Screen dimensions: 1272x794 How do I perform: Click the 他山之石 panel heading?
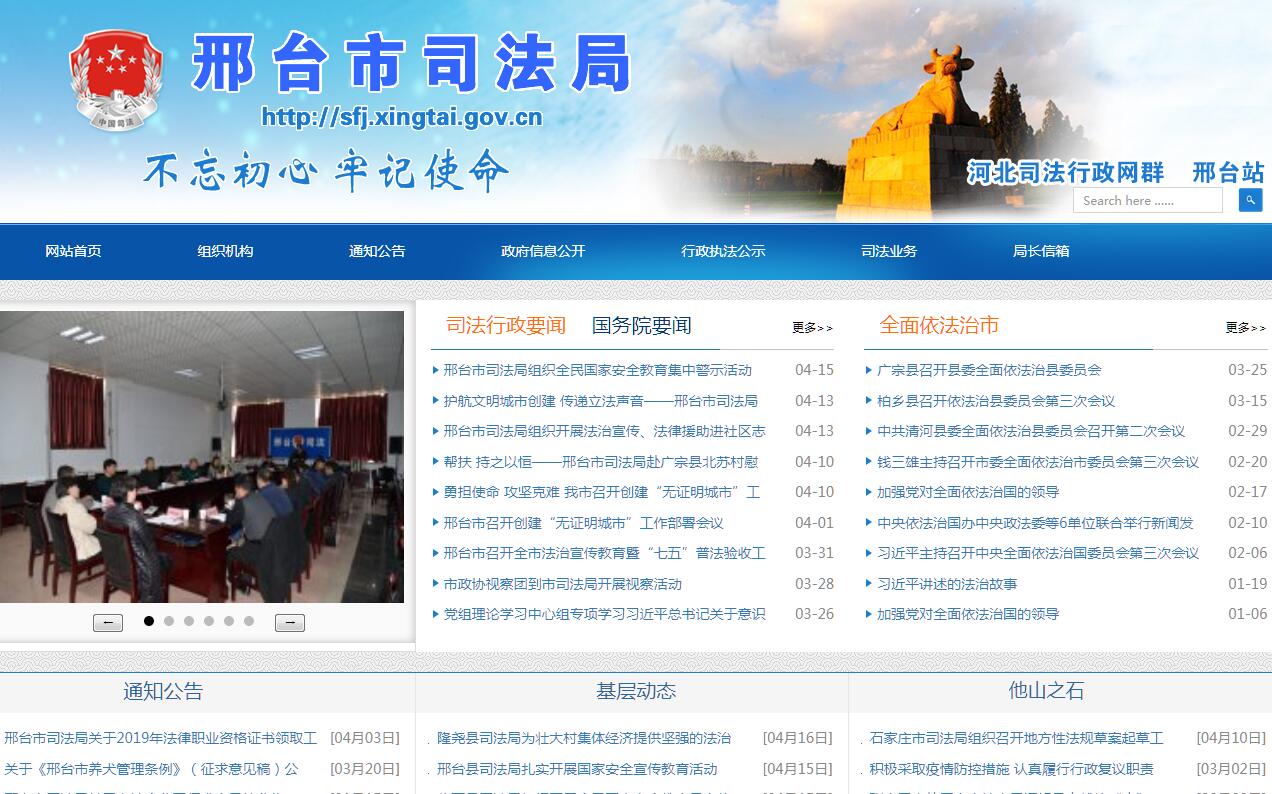(x=1046, y=691)
